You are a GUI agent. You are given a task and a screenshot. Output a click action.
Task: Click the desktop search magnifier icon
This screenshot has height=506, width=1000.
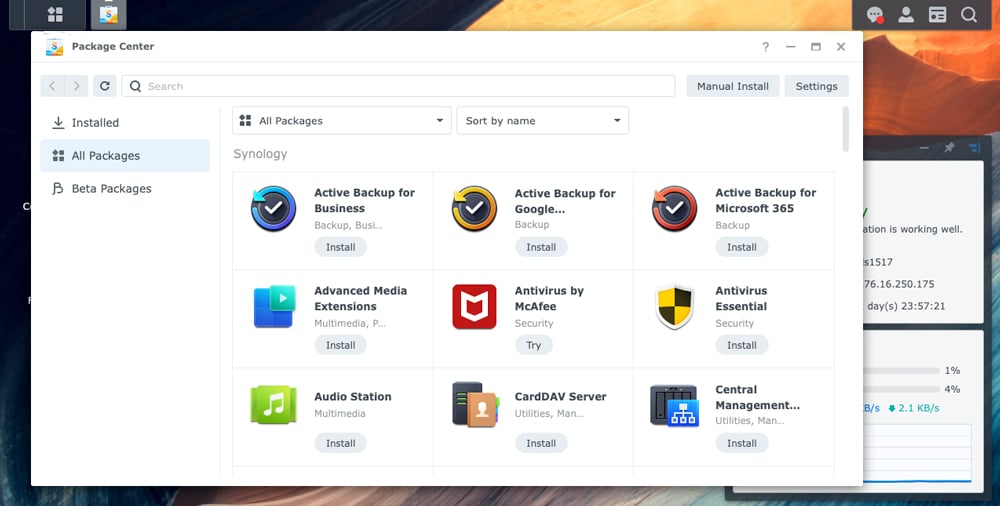[x=969, y=14]
